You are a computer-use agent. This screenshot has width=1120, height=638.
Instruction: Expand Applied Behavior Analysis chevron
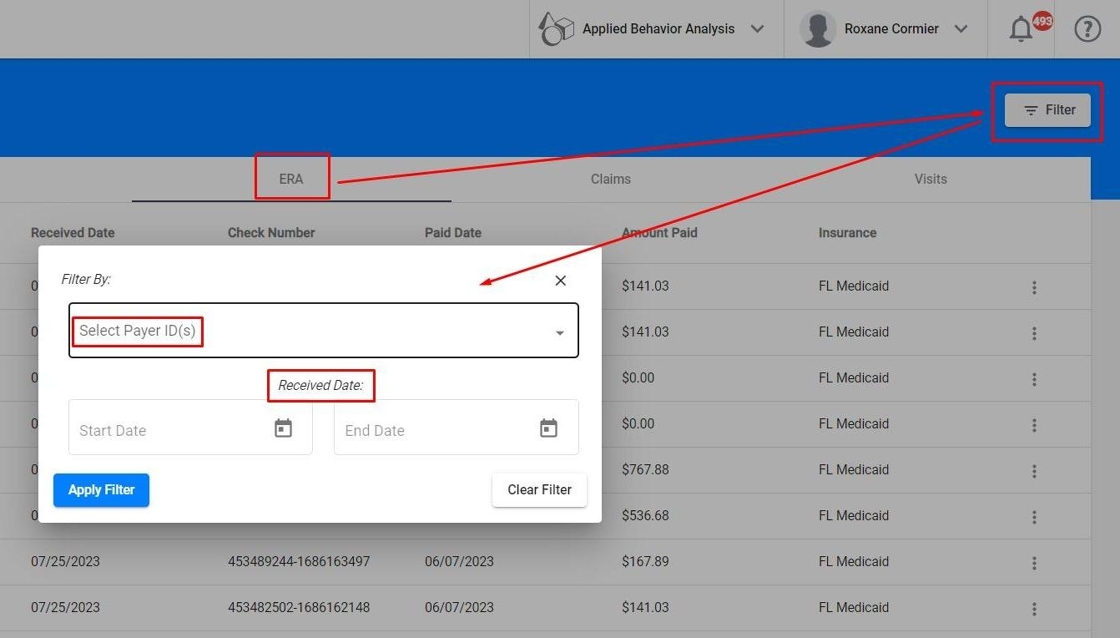757,29
